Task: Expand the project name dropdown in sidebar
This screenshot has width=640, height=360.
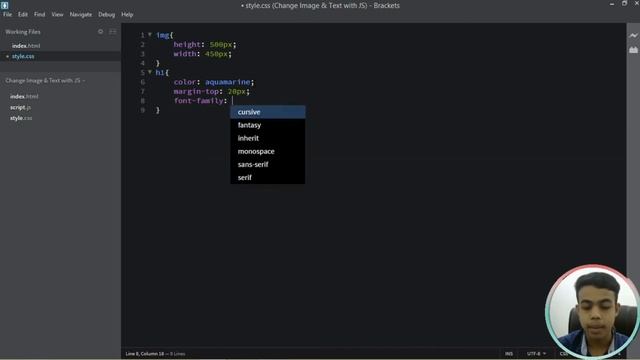Action: pyautogui.click(x=45, y=80)
